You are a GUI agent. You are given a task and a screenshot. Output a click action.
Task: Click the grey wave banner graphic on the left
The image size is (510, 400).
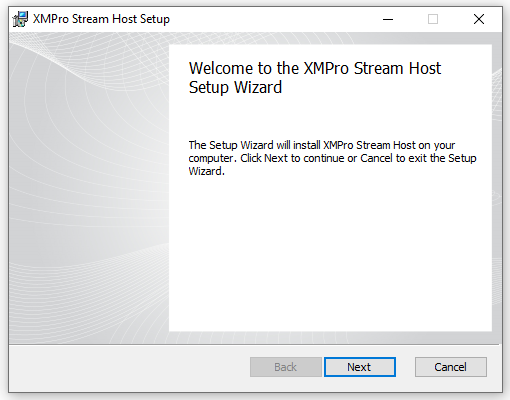(89, 187)
